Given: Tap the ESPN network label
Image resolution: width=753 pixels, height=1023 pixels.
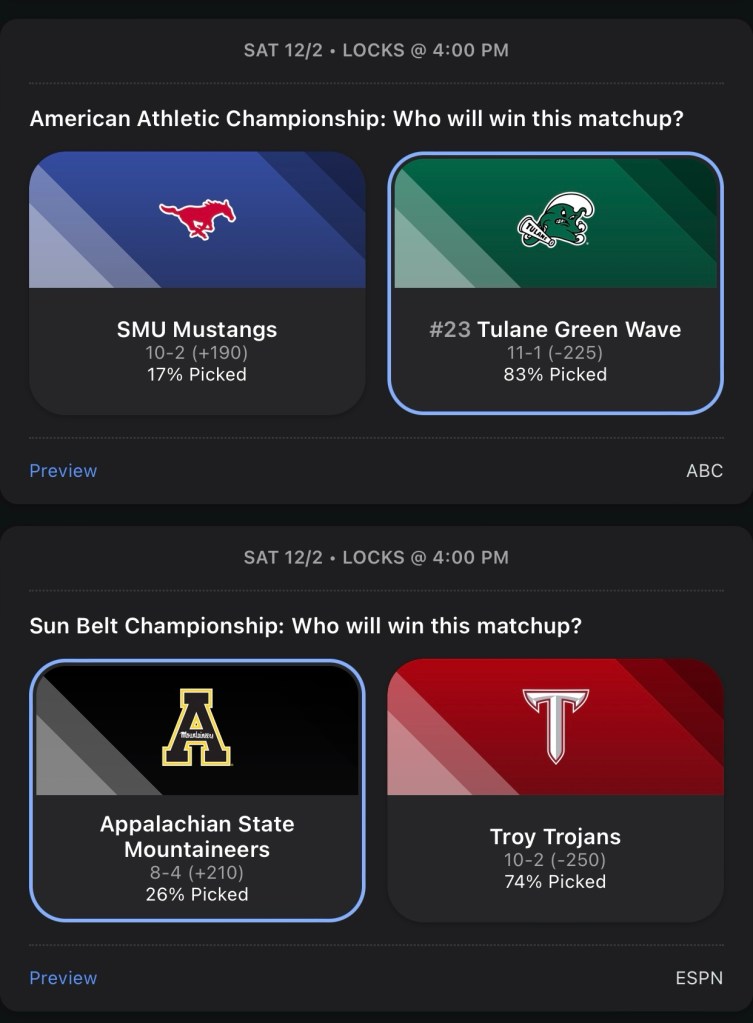Looking at the screenshot, I should coord(699,978).
